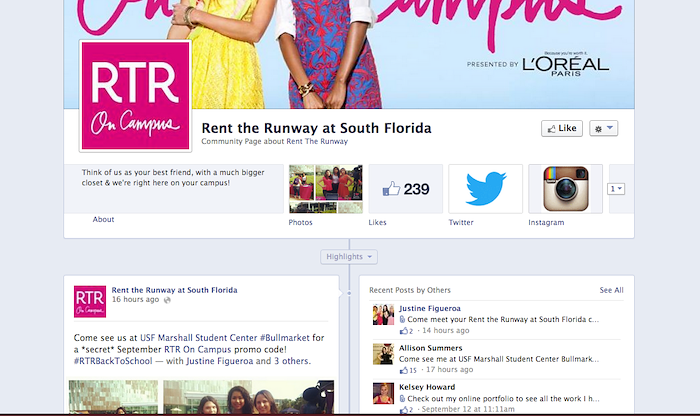Click note icon on Justine Figueroa's post
The height and width of the screenshot is (416, 700).
coord(402,320)
